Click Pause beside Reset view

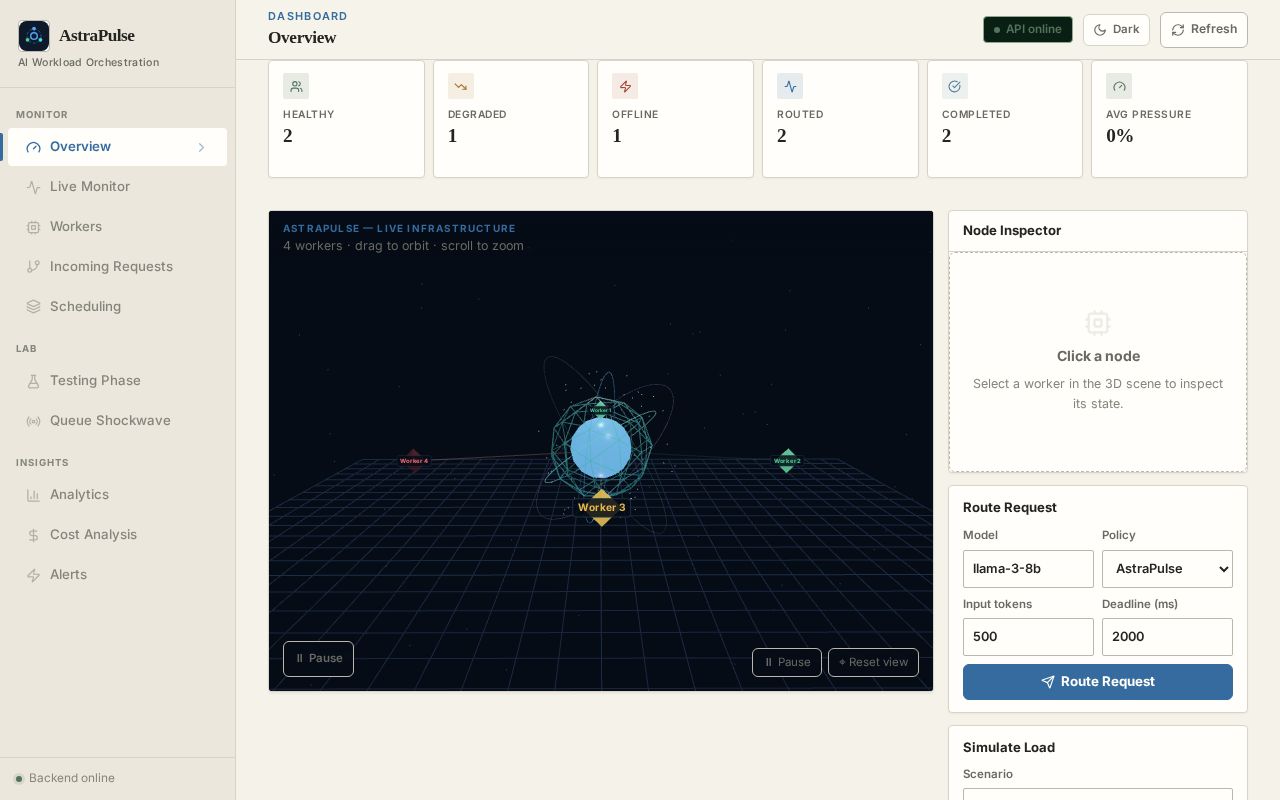[787, 662]
